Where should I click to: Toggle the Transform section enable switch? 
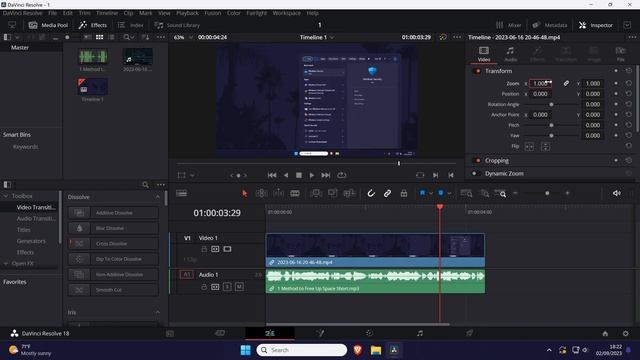[476, 71]
